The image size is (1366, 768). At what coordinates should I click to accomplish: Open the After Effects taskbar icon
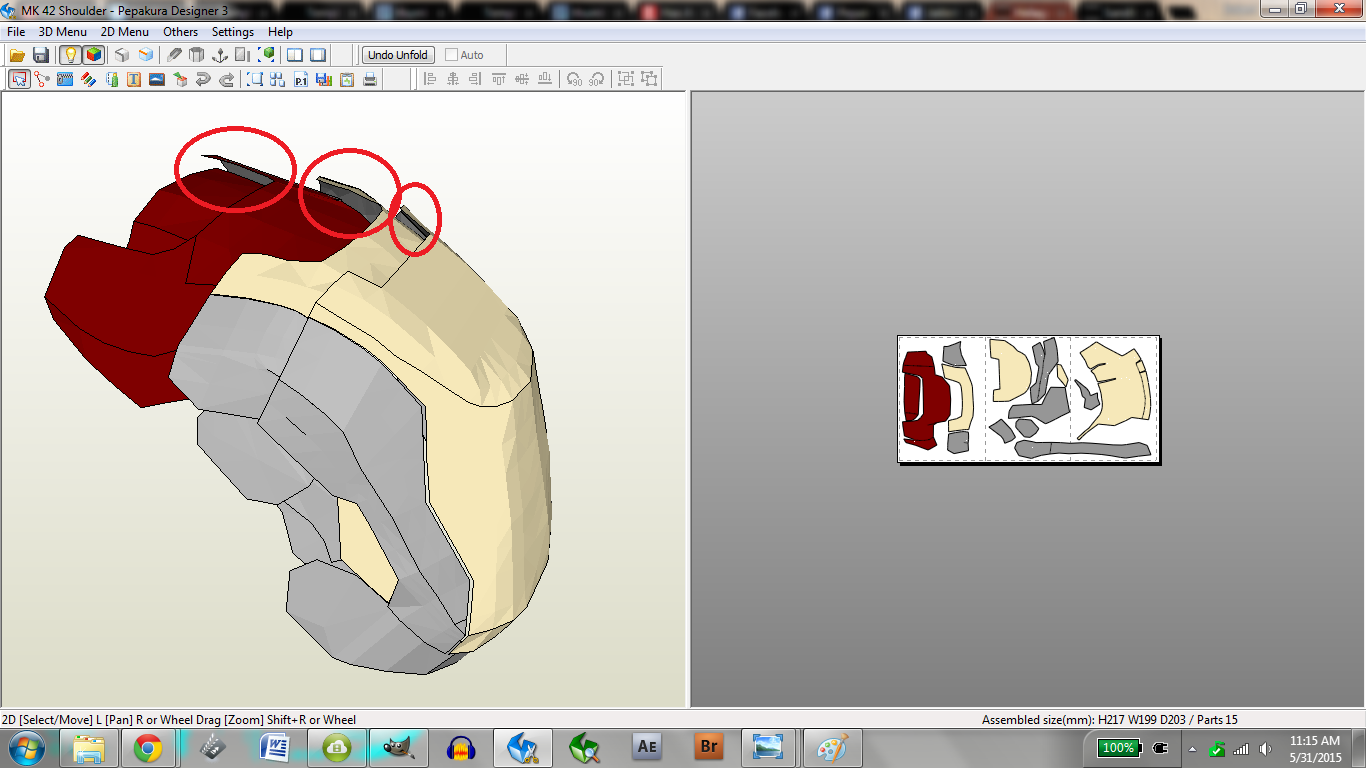[x=647, y=747]
